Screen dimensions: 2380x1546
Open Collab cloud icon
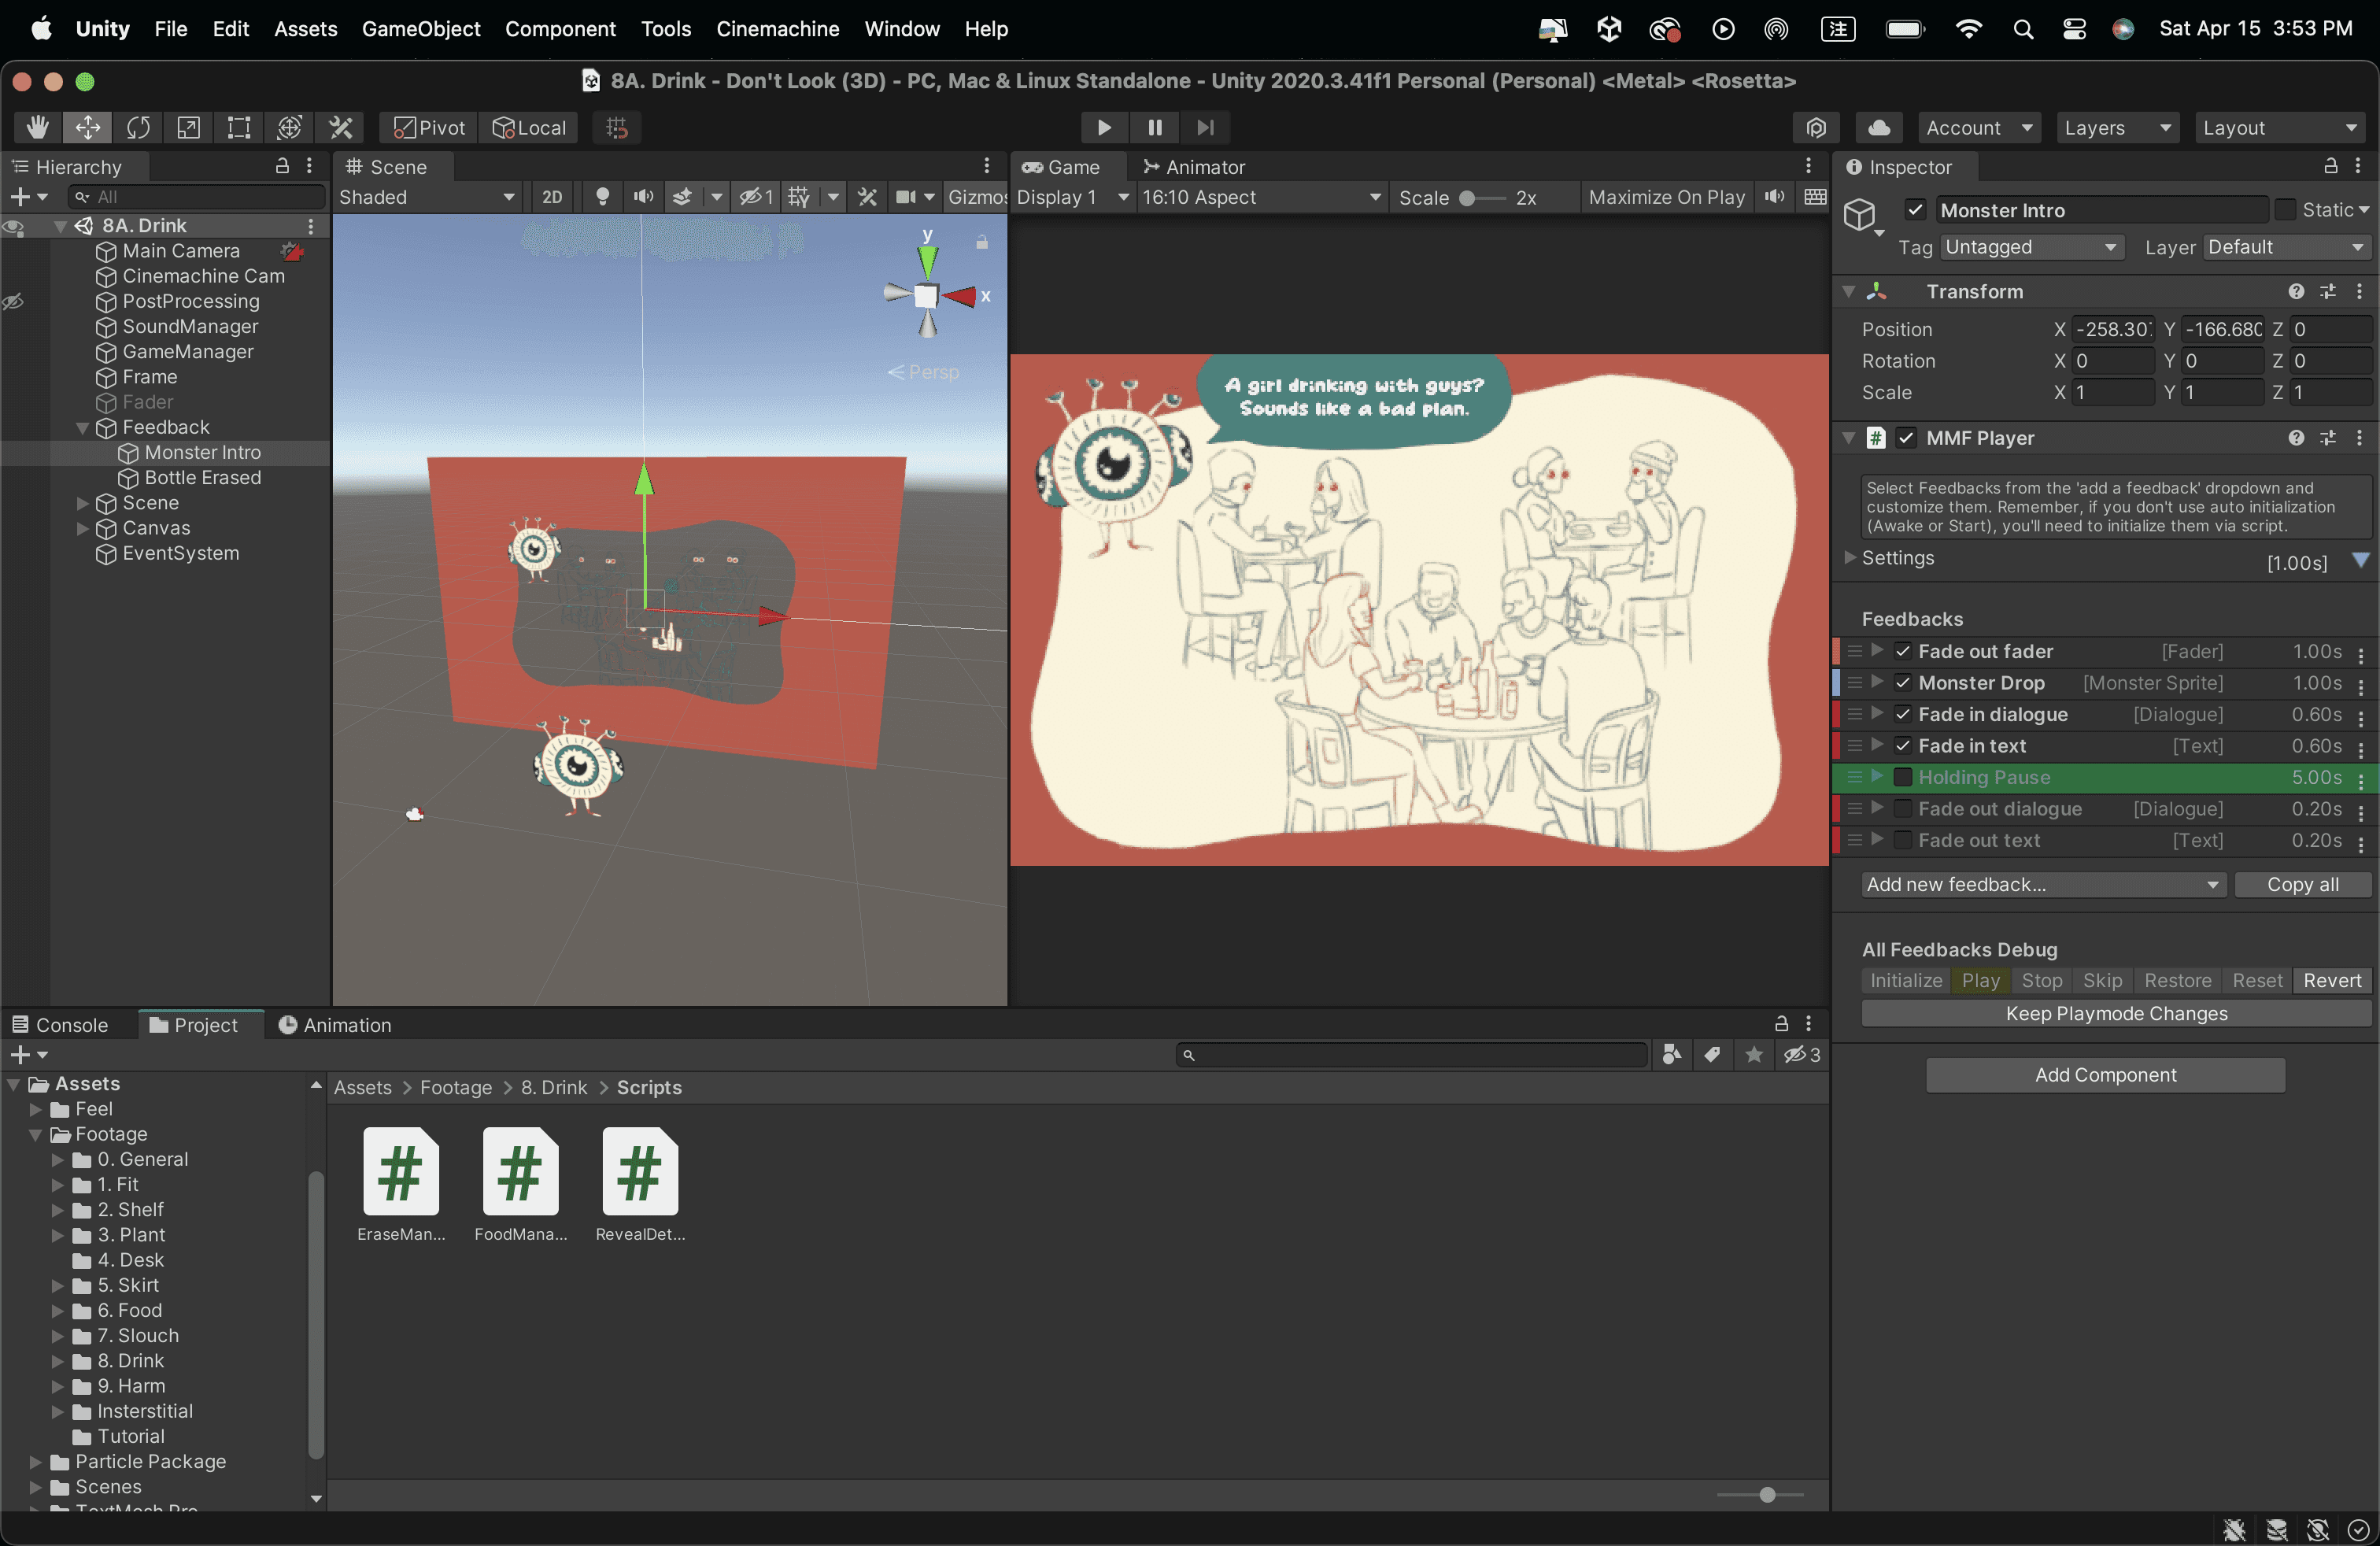[1878, 127]
